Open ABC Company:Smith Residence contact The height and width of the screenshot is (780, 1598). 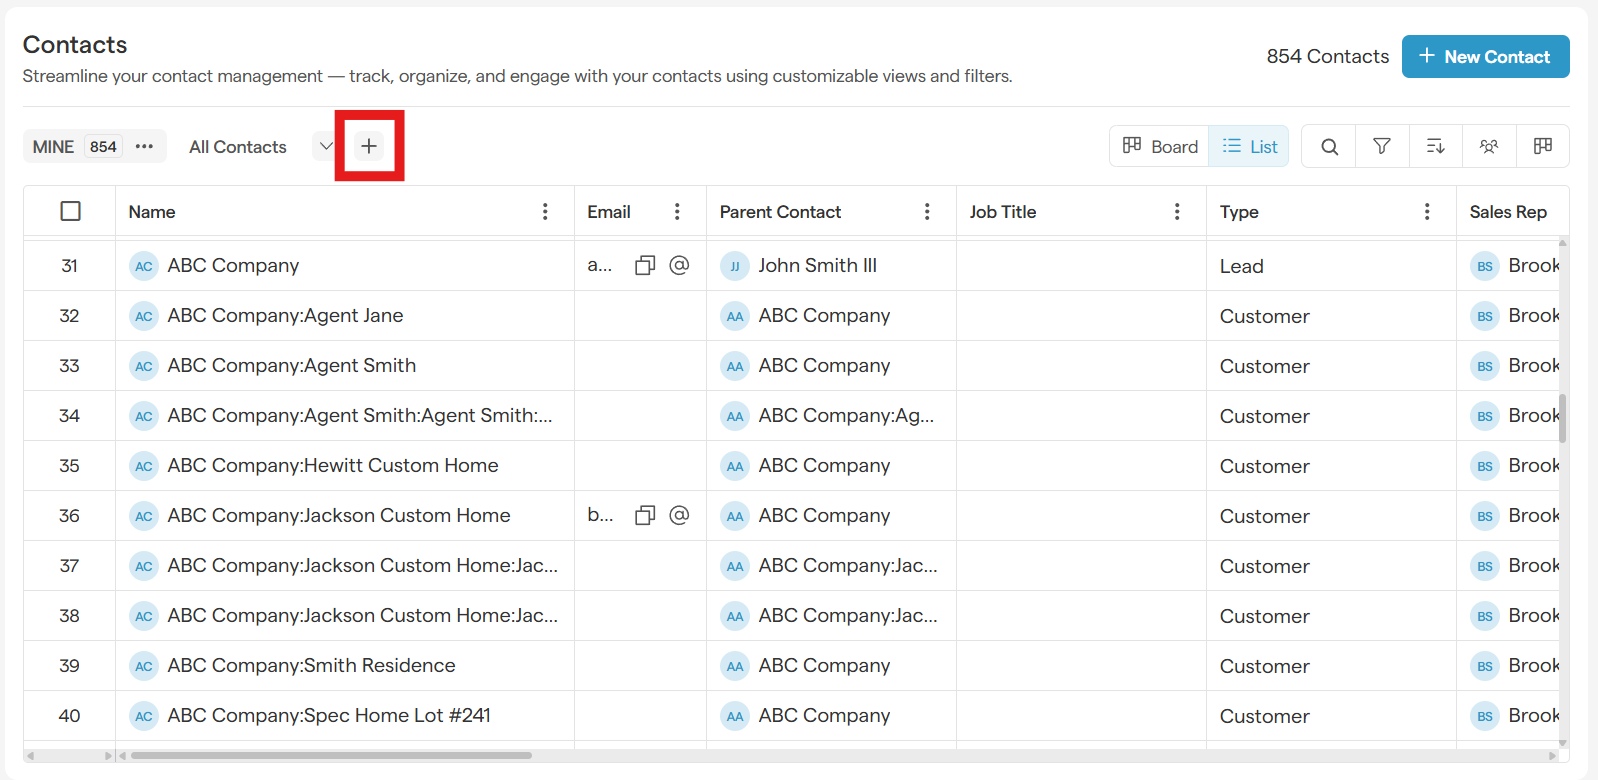(311, 665)
